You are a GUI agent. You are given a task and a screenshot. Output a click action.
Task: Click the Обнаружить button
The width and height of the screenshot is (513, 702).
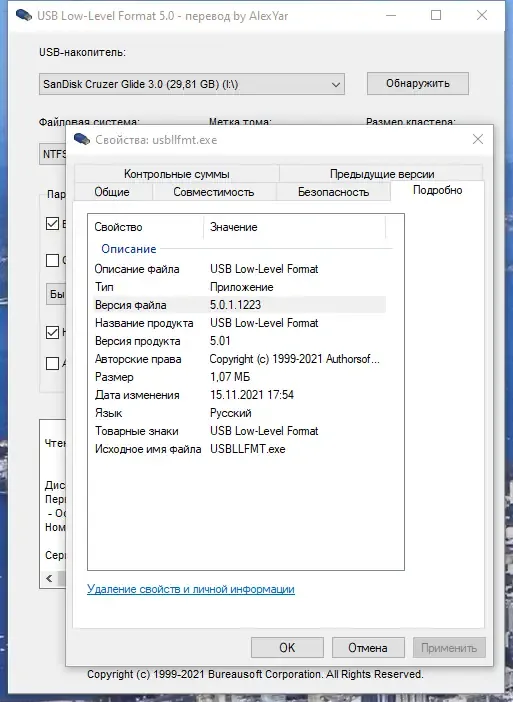point(418,83)
